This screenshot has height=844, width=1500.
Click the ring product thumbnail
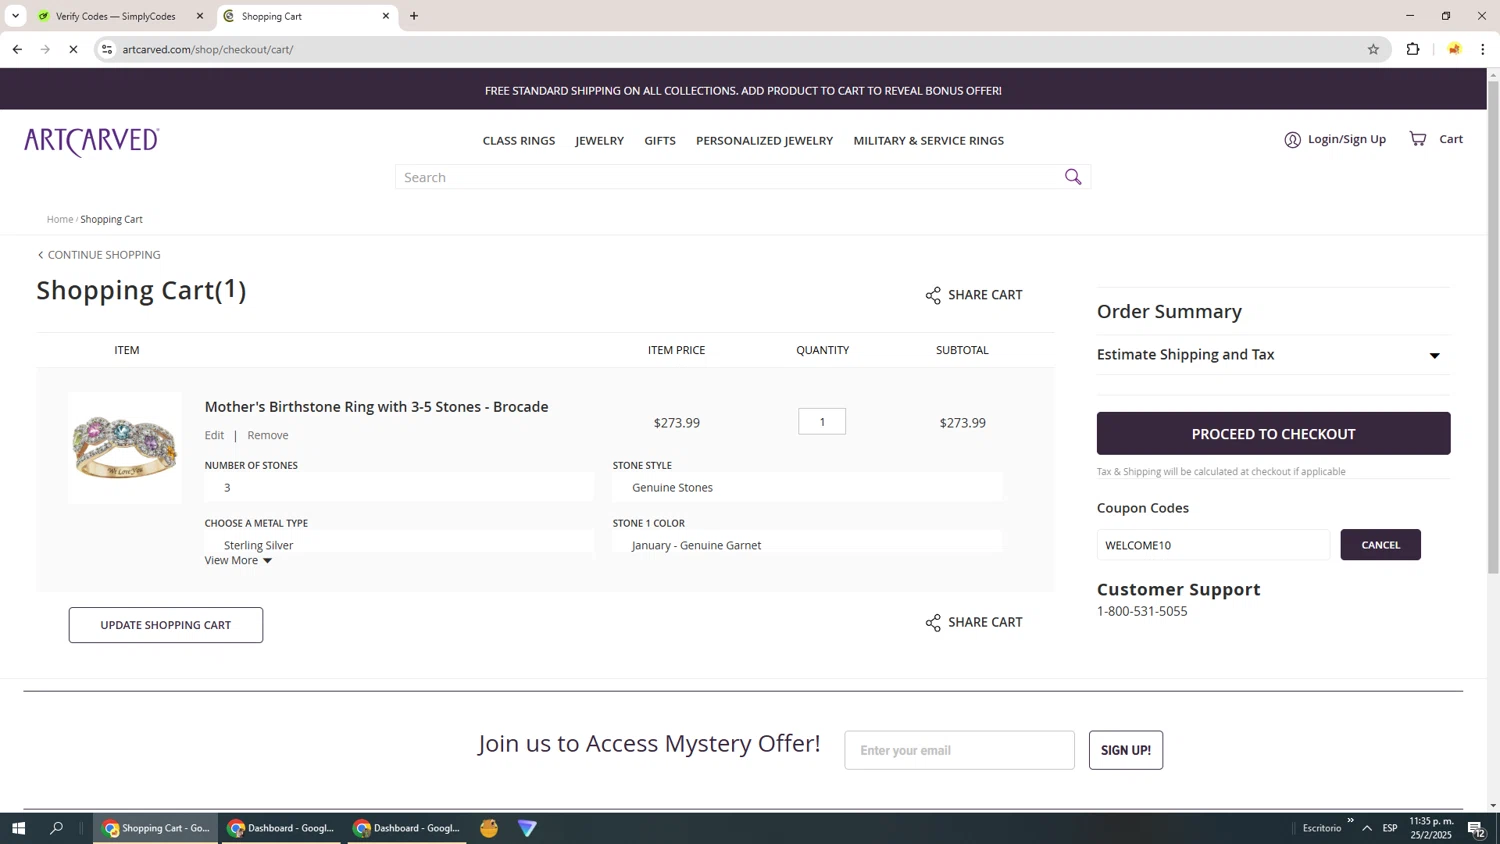point(125,447)
